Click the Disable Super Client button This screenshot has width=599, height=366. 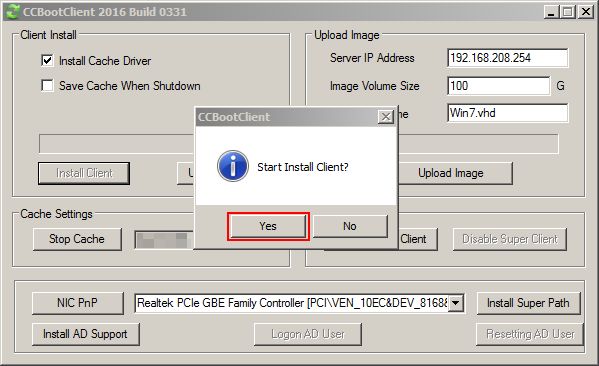[x=510, y=239]
